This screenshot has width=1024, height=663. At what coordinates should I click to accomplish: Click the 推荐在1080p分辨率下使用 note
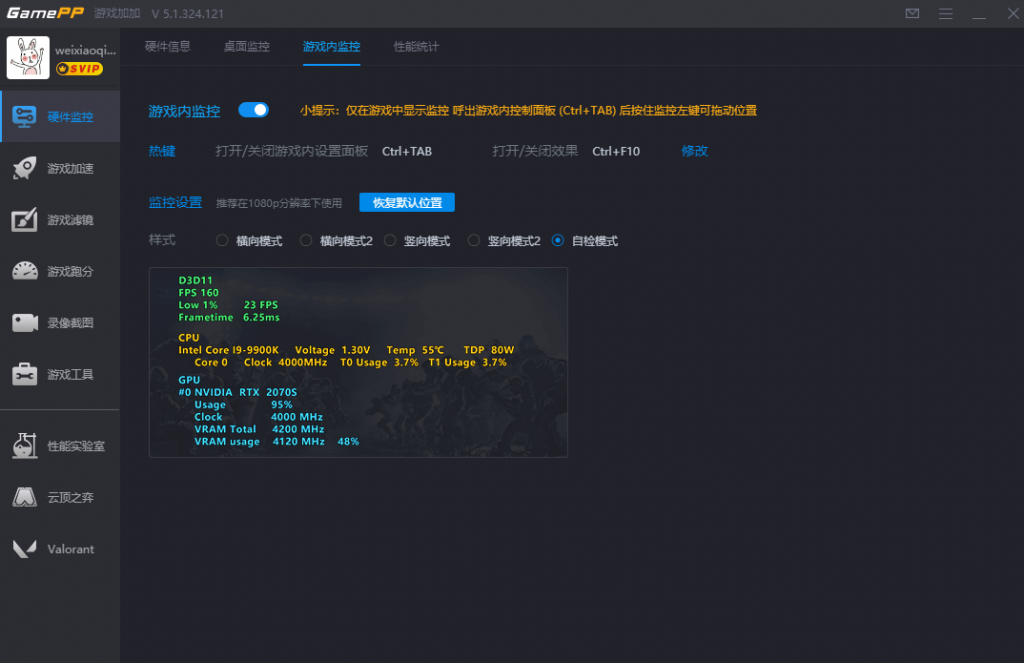pos(279,203)
